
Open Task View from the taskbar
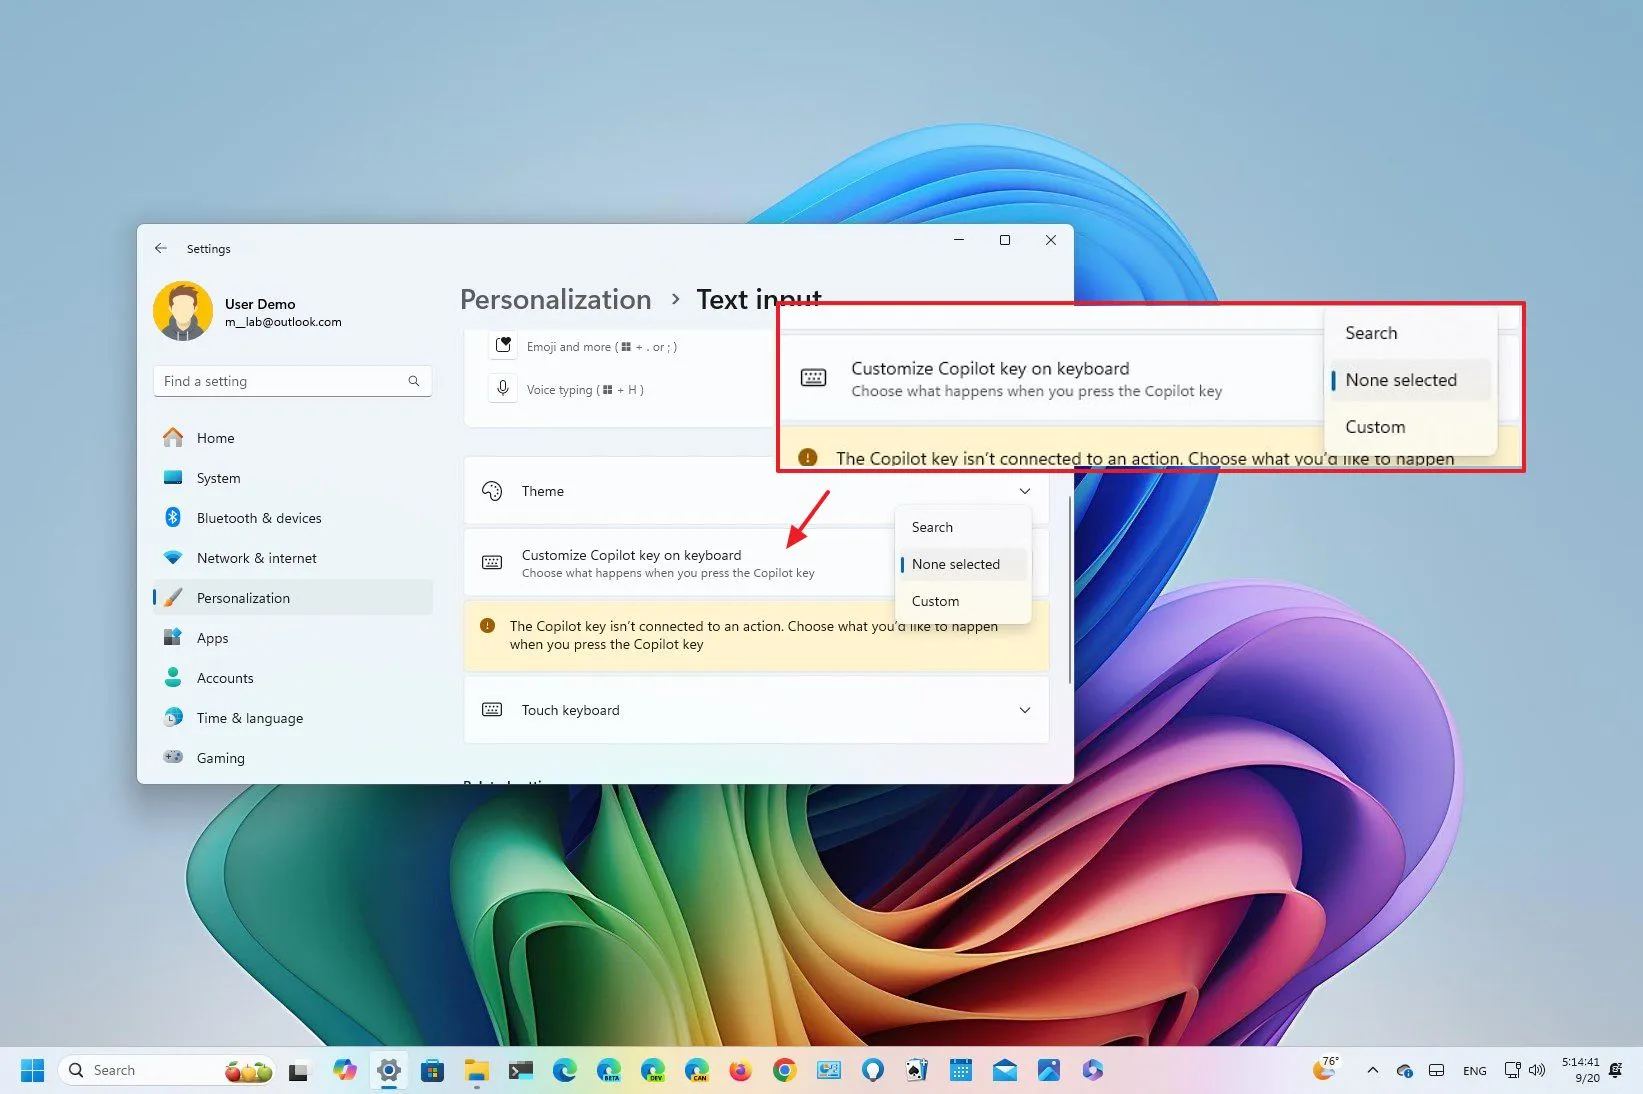pos(298,1071)
